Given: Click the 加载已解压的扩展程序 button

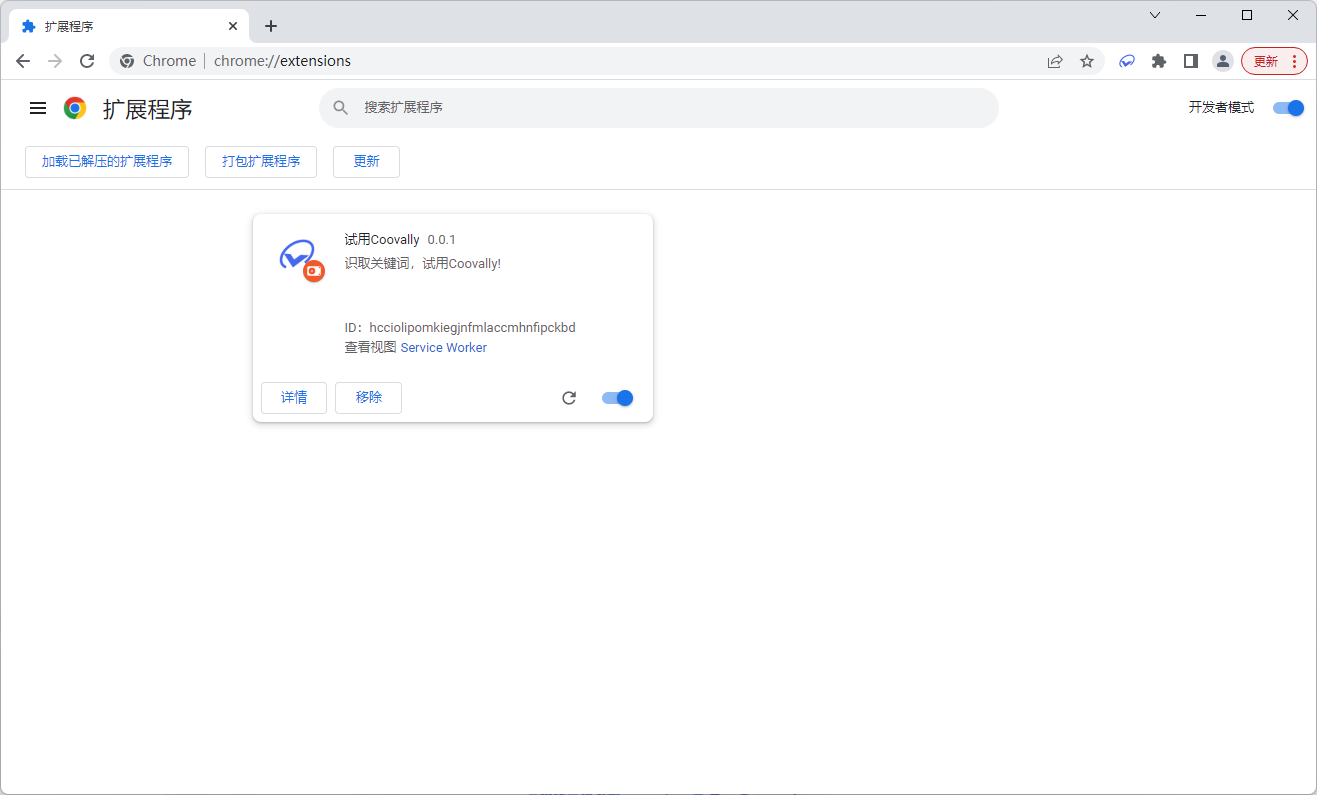Looking at the screenshot, I should click(107, 162).
